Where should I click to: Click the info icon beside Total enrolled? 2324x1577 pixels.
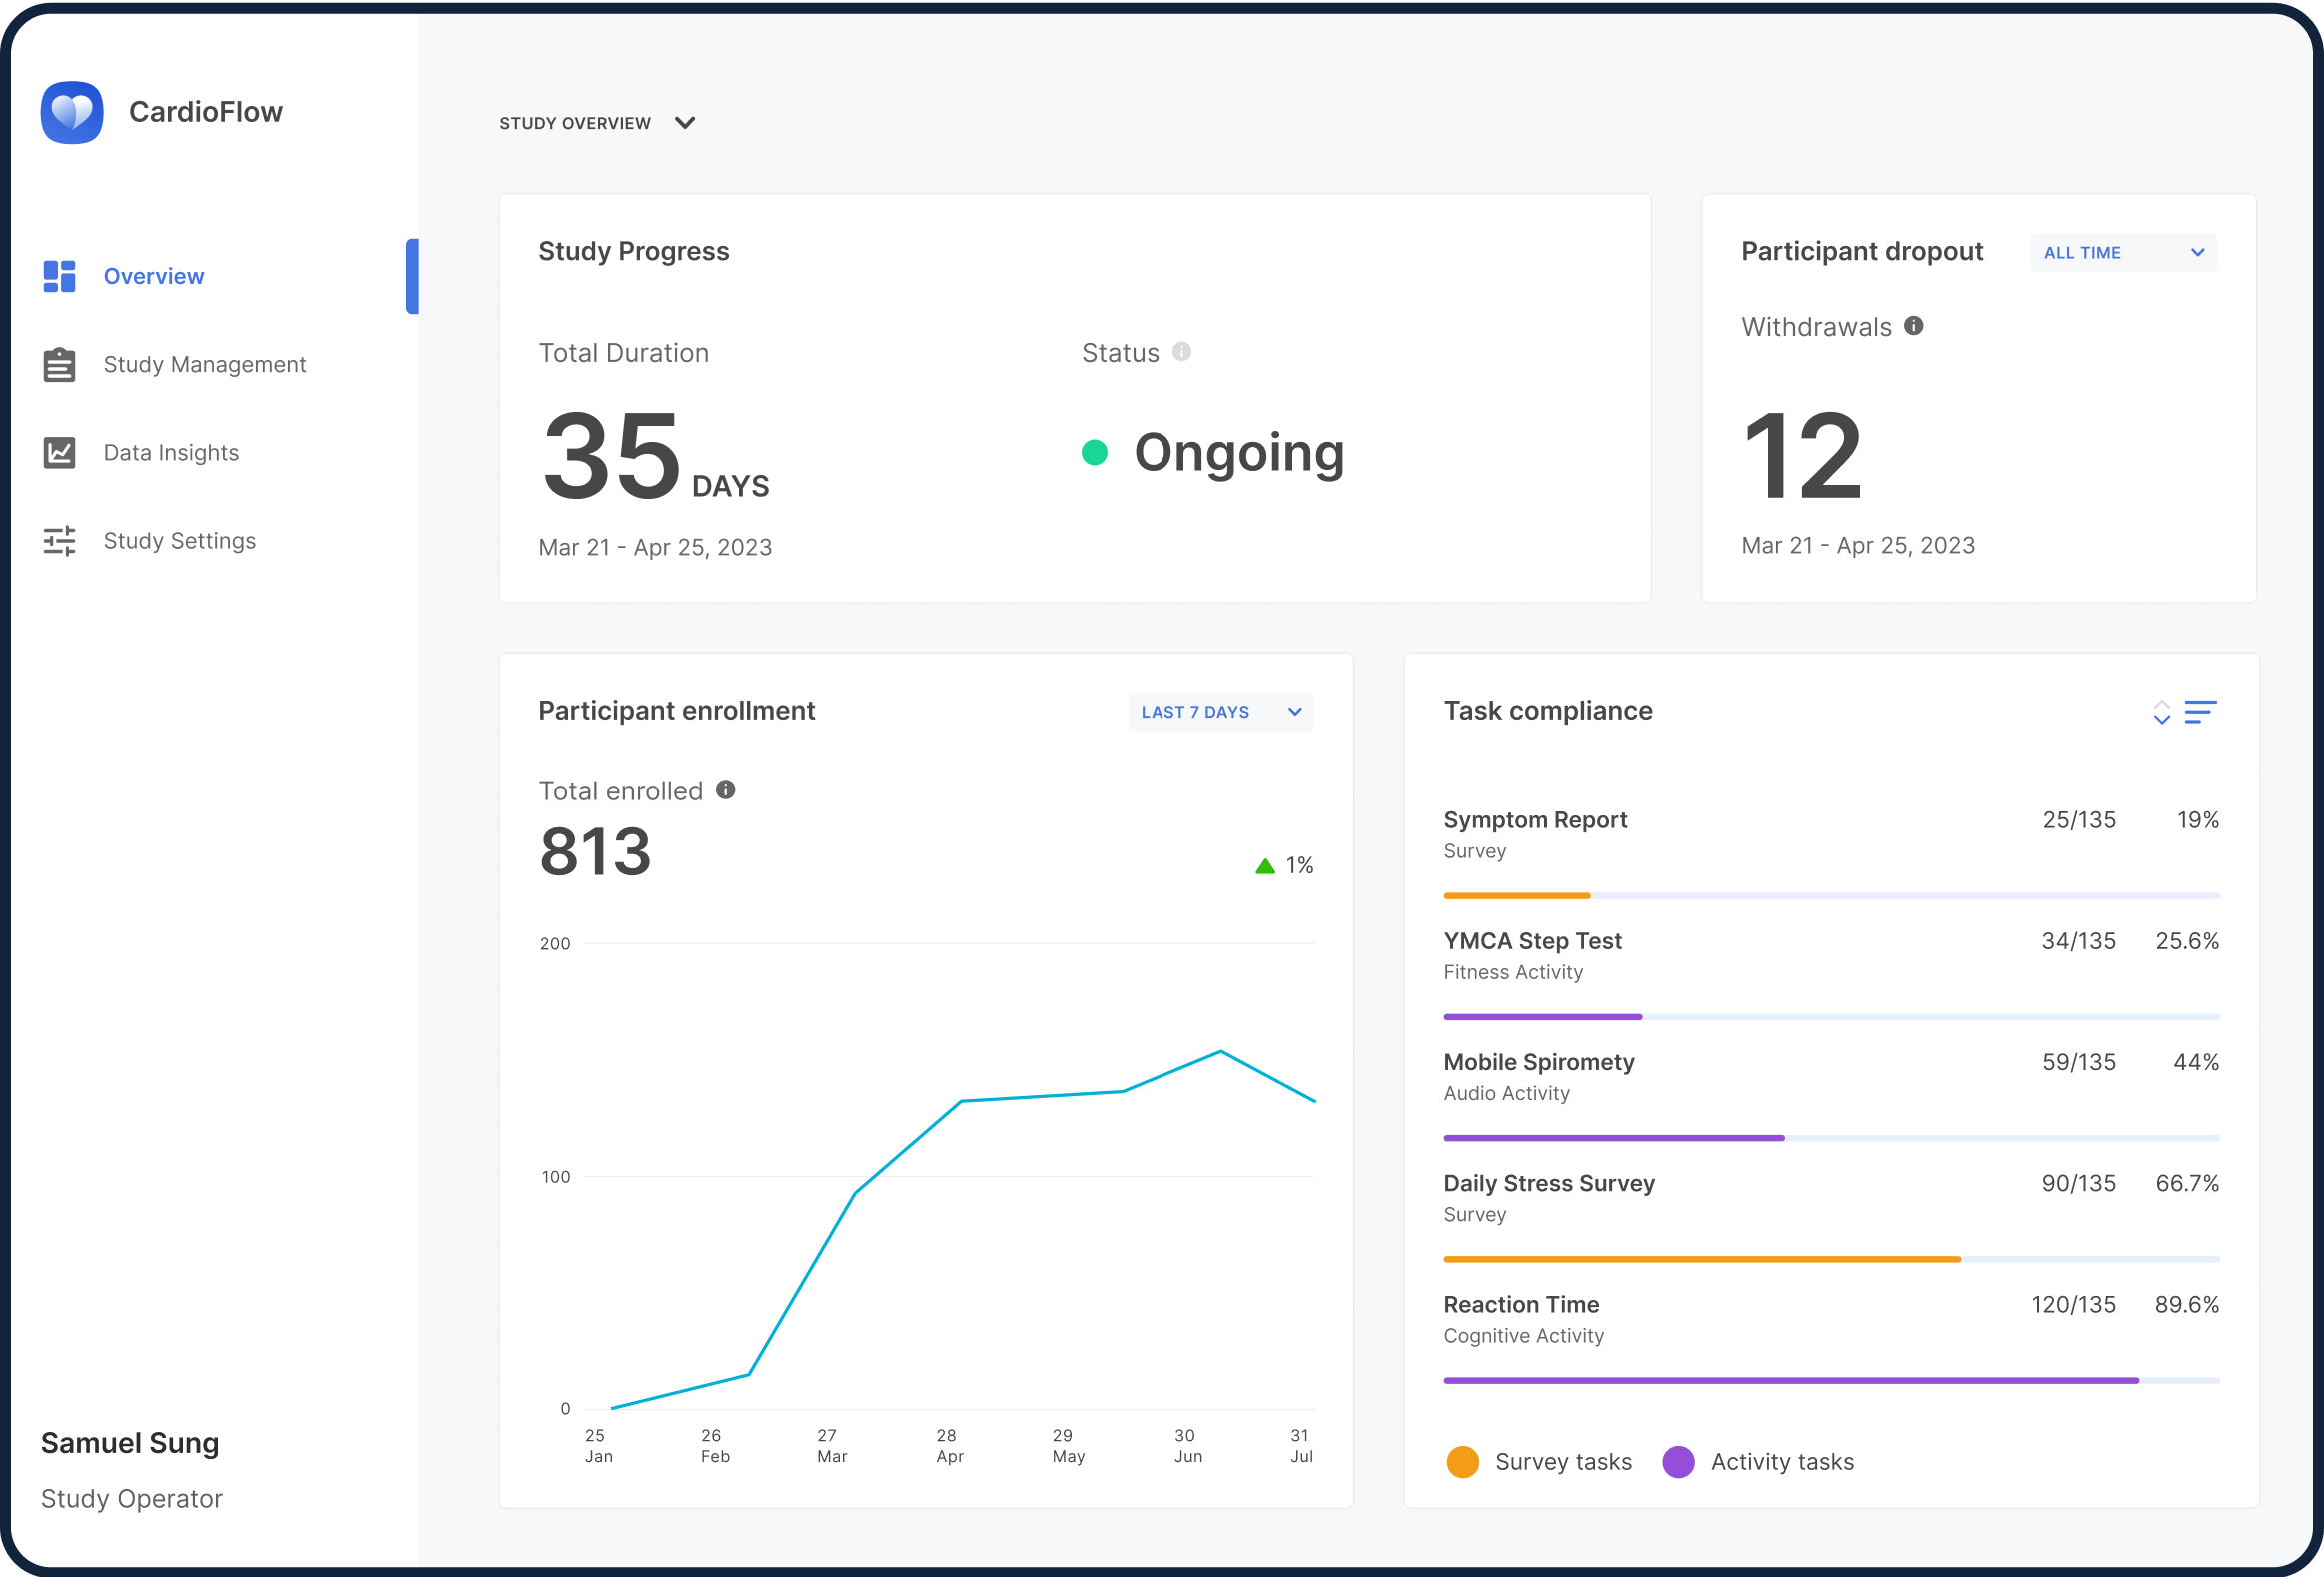point(726,790)
